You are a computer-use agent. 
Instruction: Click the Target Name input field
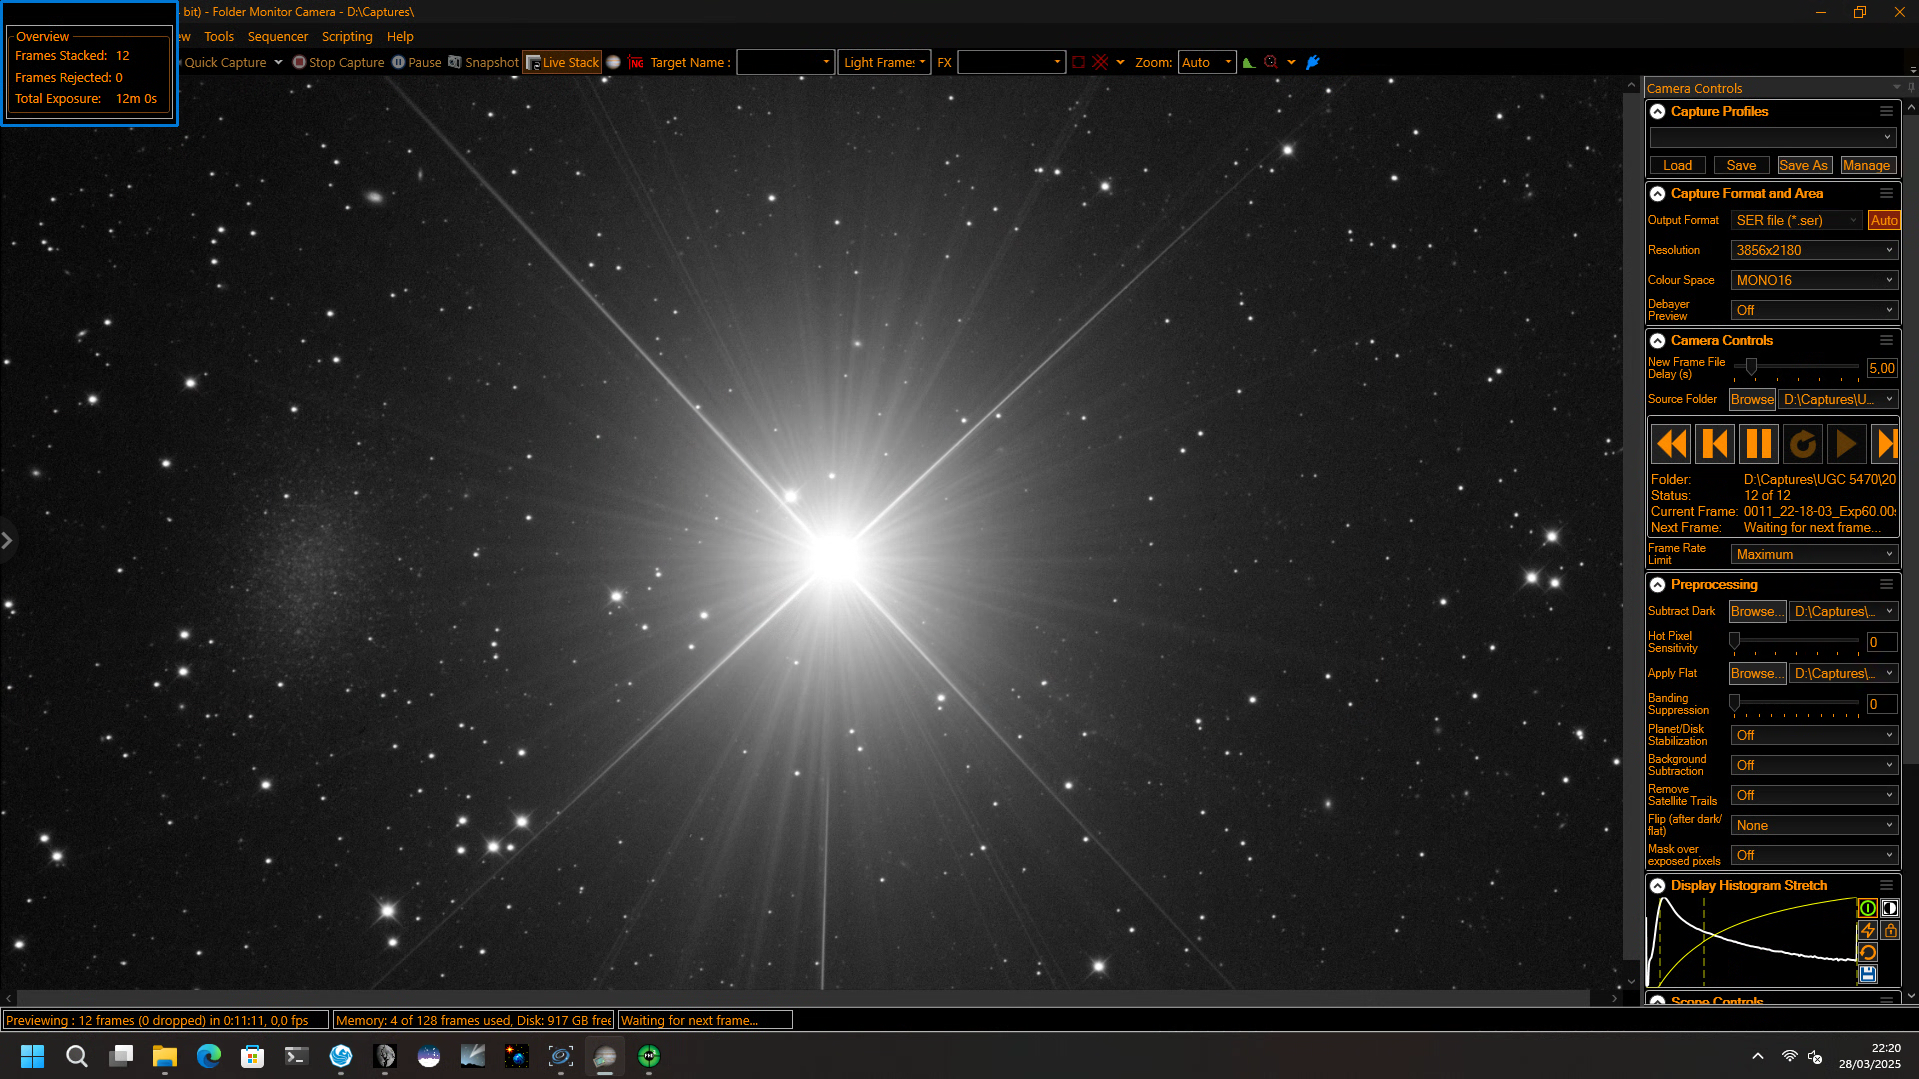785,62
